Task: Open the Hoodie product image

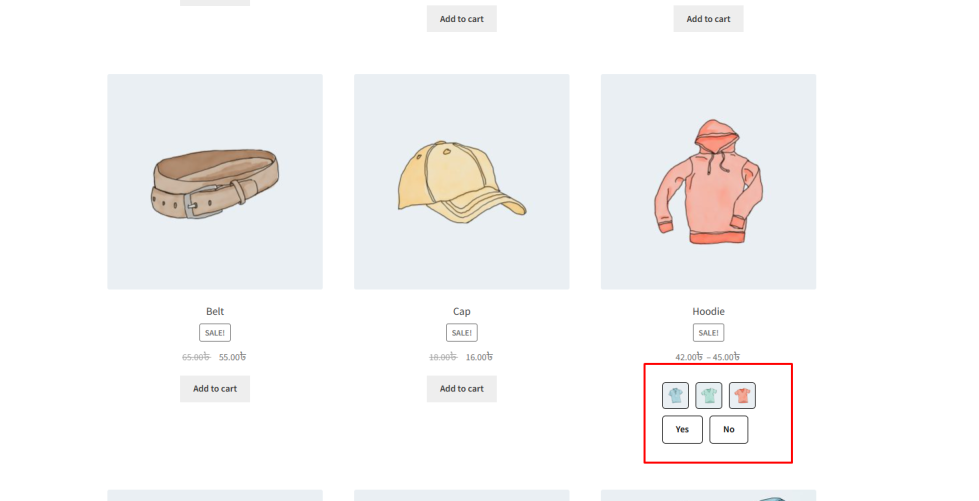Action: coord(708,182)
